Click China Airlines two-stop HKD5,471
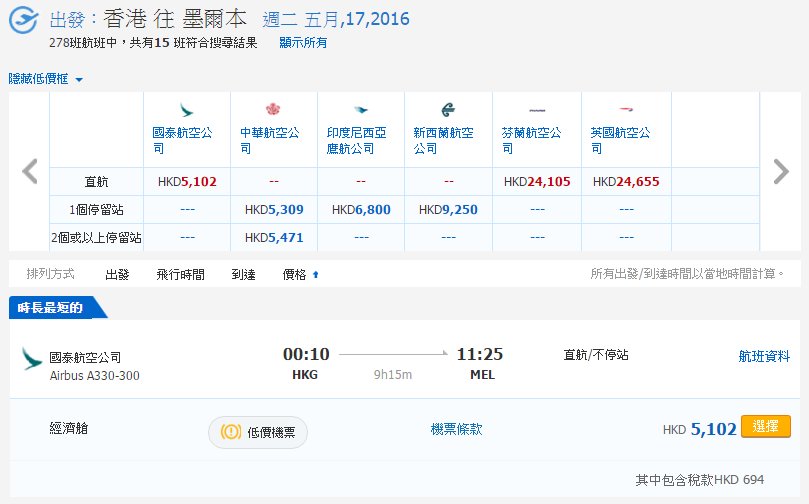809x504 pixels. 274,237
